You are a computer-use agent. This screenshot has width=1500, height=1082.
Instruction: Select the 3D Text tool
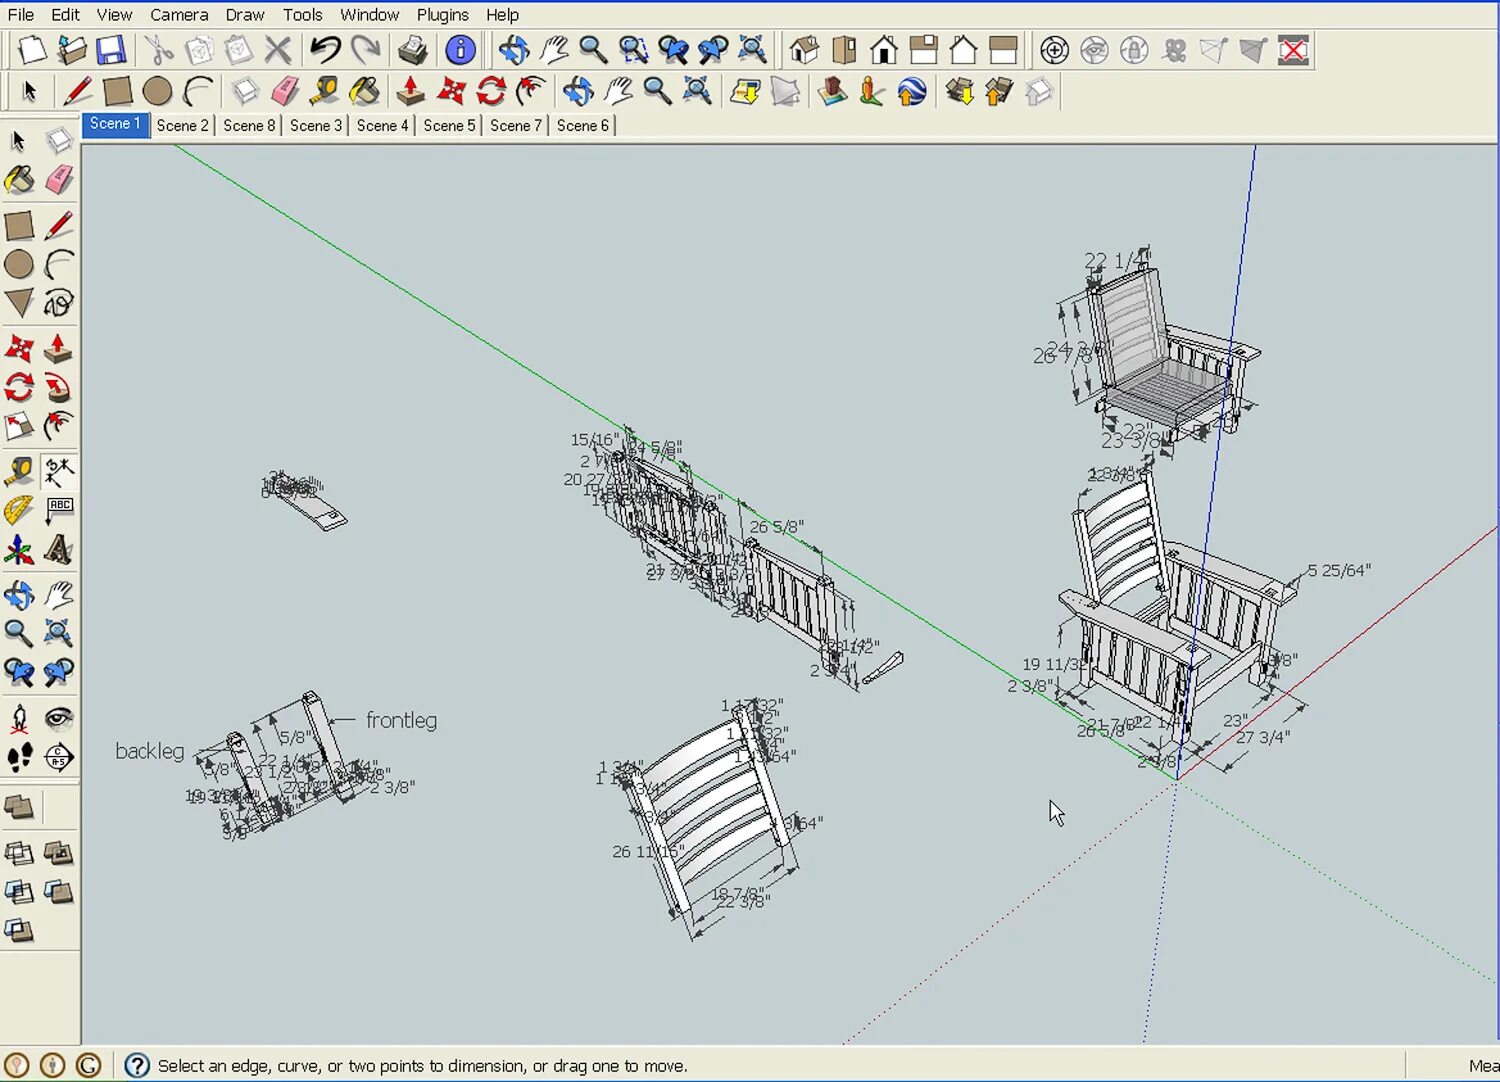(x=59, y=550)
